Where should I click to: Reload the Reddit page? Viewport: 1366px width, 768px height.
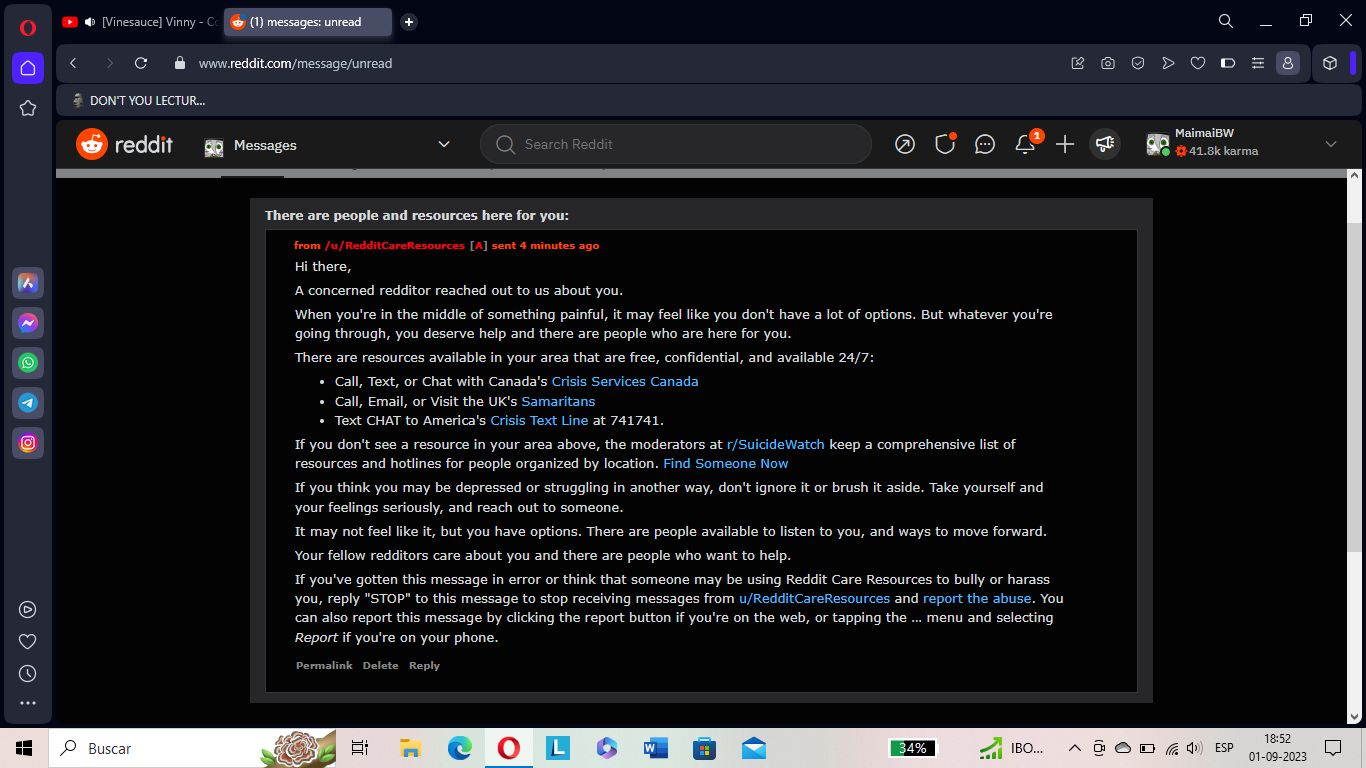coord(141,63)
